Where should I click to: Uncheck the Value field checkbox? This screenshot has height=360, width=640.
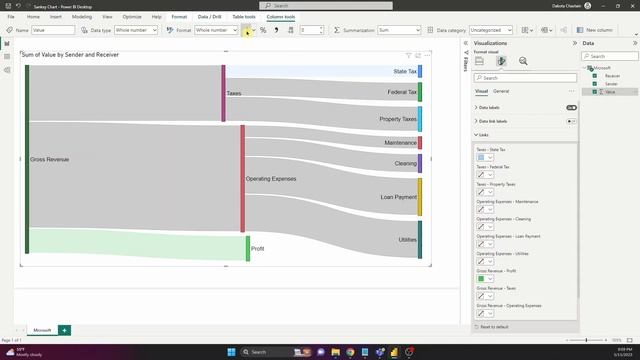[x=595, y=92]
